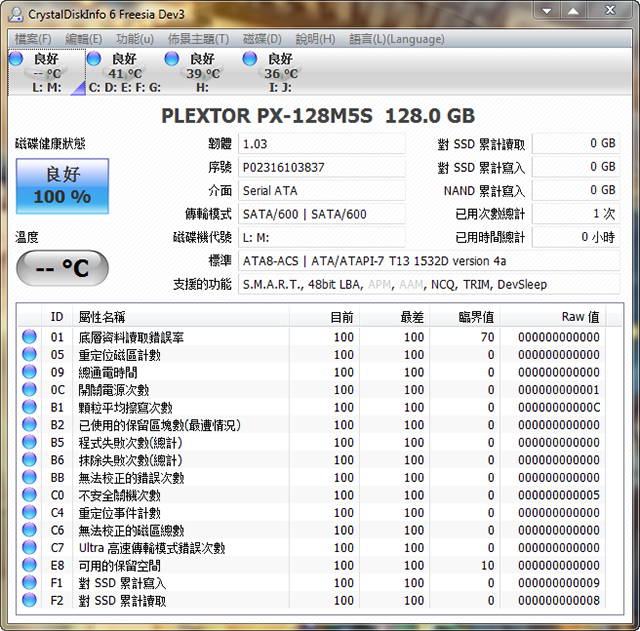Open the 語言(L)(Language) menu

point(396,39)
